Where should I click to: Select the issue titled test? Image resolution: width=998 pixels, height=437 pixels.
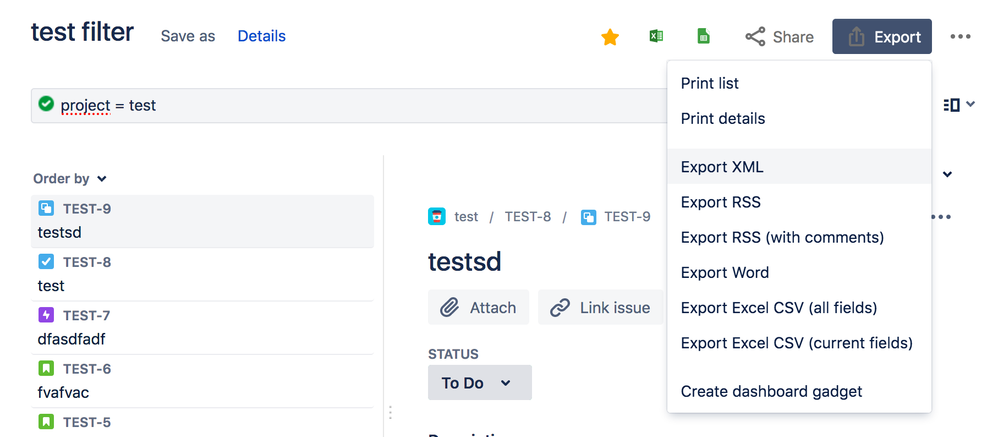[x=202, y=274]
